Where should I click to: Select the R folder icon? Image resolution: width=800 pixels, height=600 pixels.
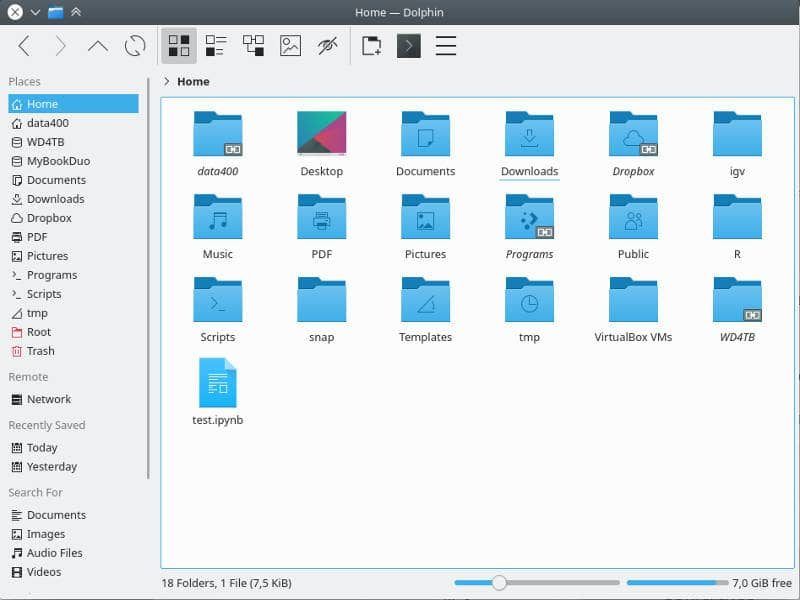[737, 217]
